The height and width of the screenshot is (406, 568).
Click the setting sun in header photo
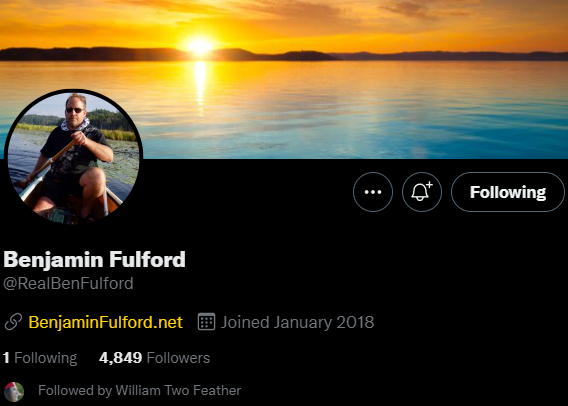199,46
